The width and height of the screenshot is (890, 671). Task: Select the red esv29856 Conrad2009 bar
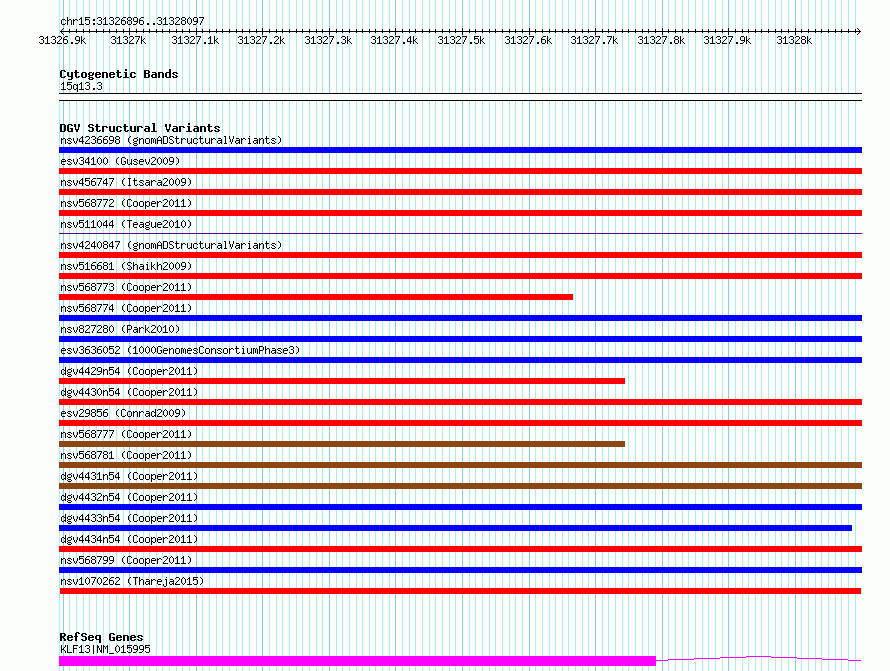pyautogui.click(x=460, y=423)
